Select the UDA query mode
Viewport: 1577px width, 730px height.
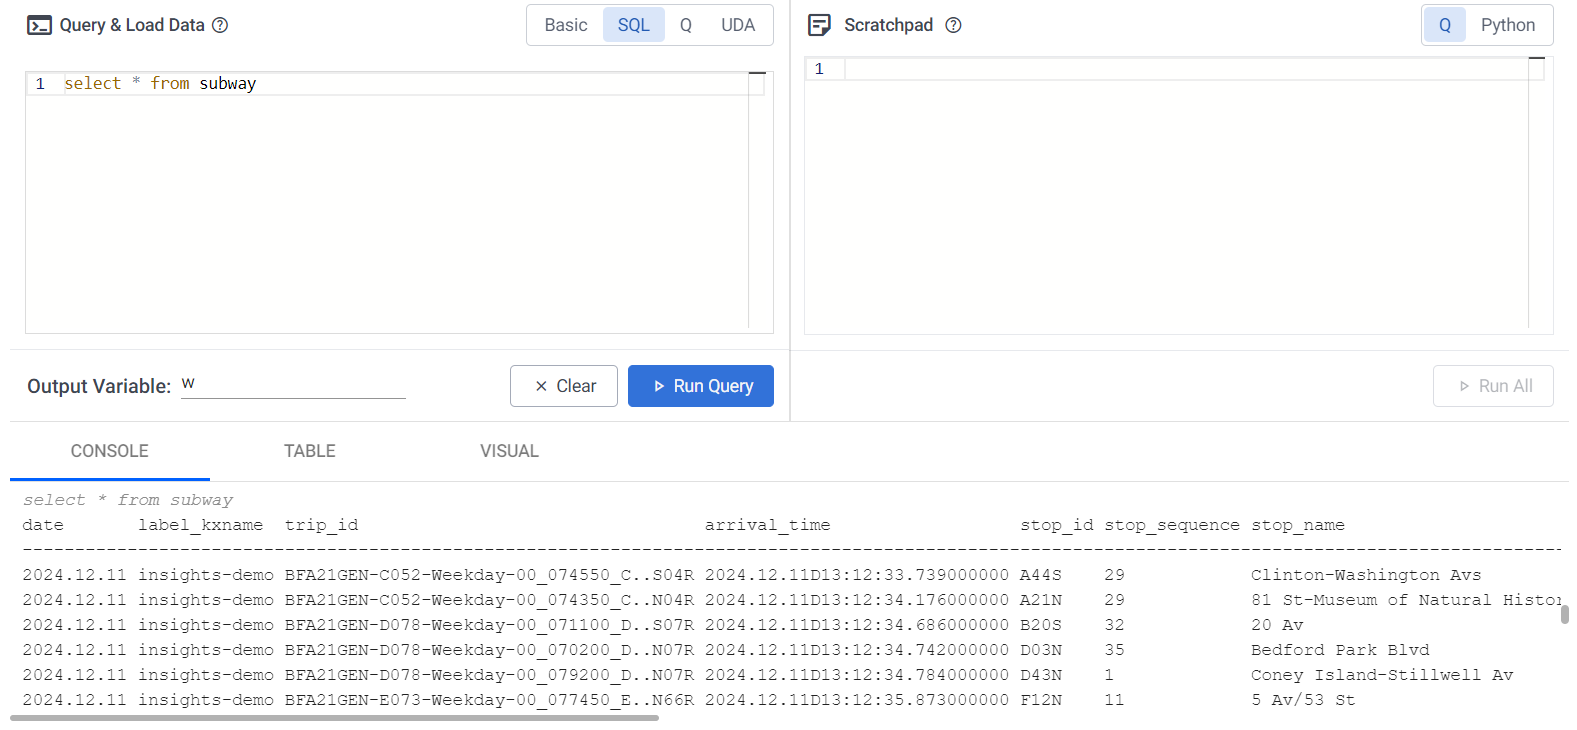738,24
